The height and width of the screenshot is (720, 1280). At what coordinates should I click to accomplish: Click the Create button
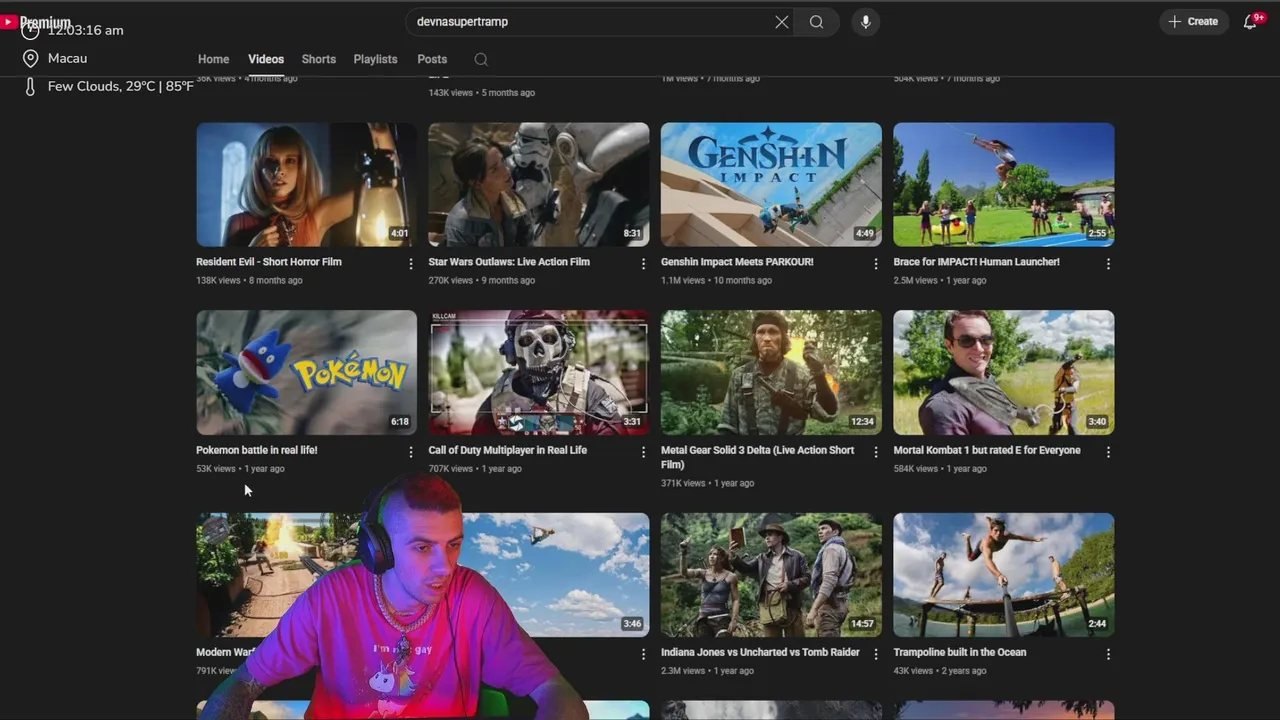(1193, 21)
